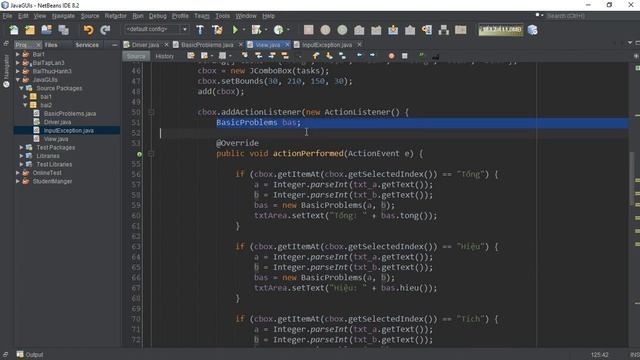Expand the StudentManger project node
Viewport: 640px width, 360px height.
(x=18, y=181)
